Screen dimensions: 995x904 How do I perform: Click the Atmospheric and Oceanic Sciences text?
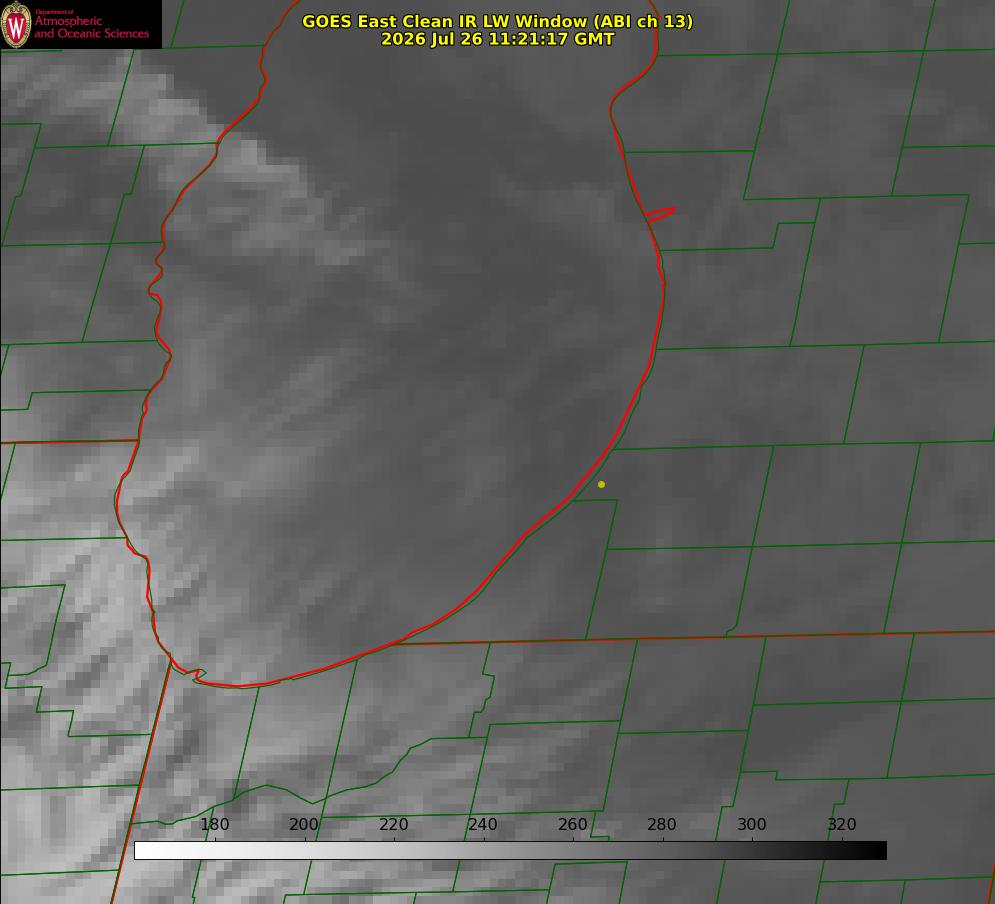91,27
